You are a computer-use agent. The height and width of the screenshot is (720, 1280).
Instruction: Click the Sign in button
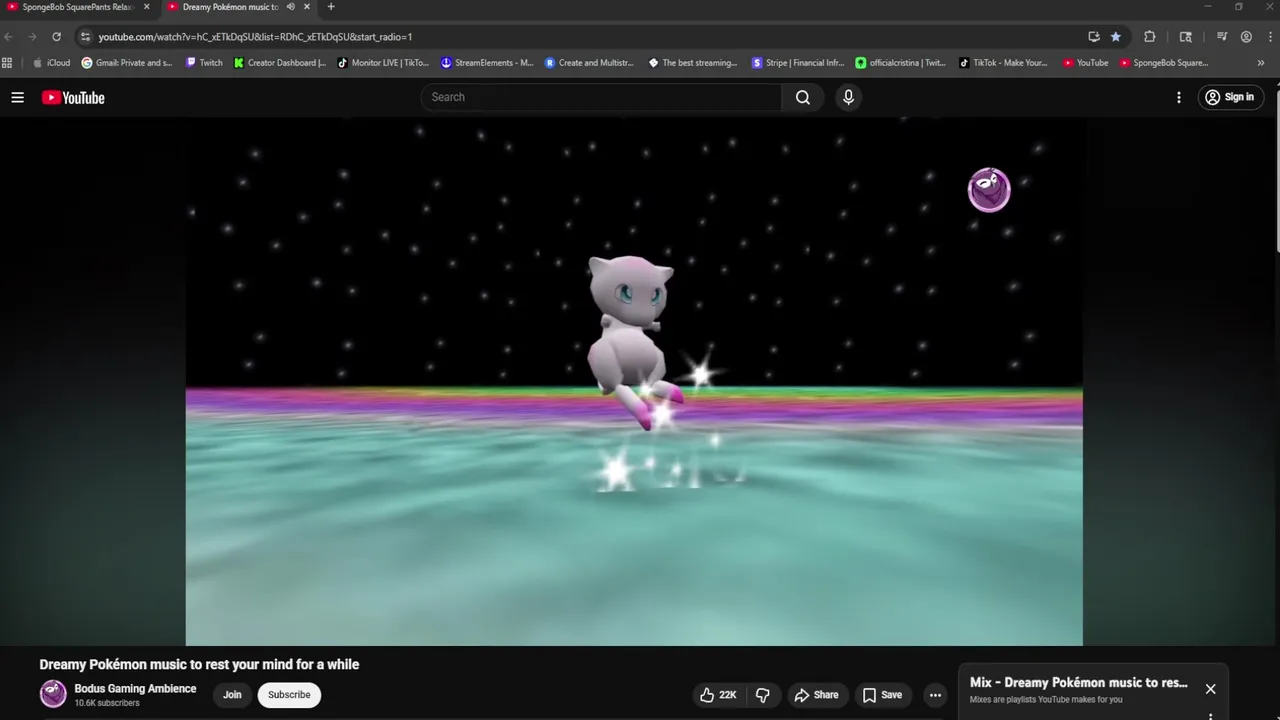(1229, 97)
